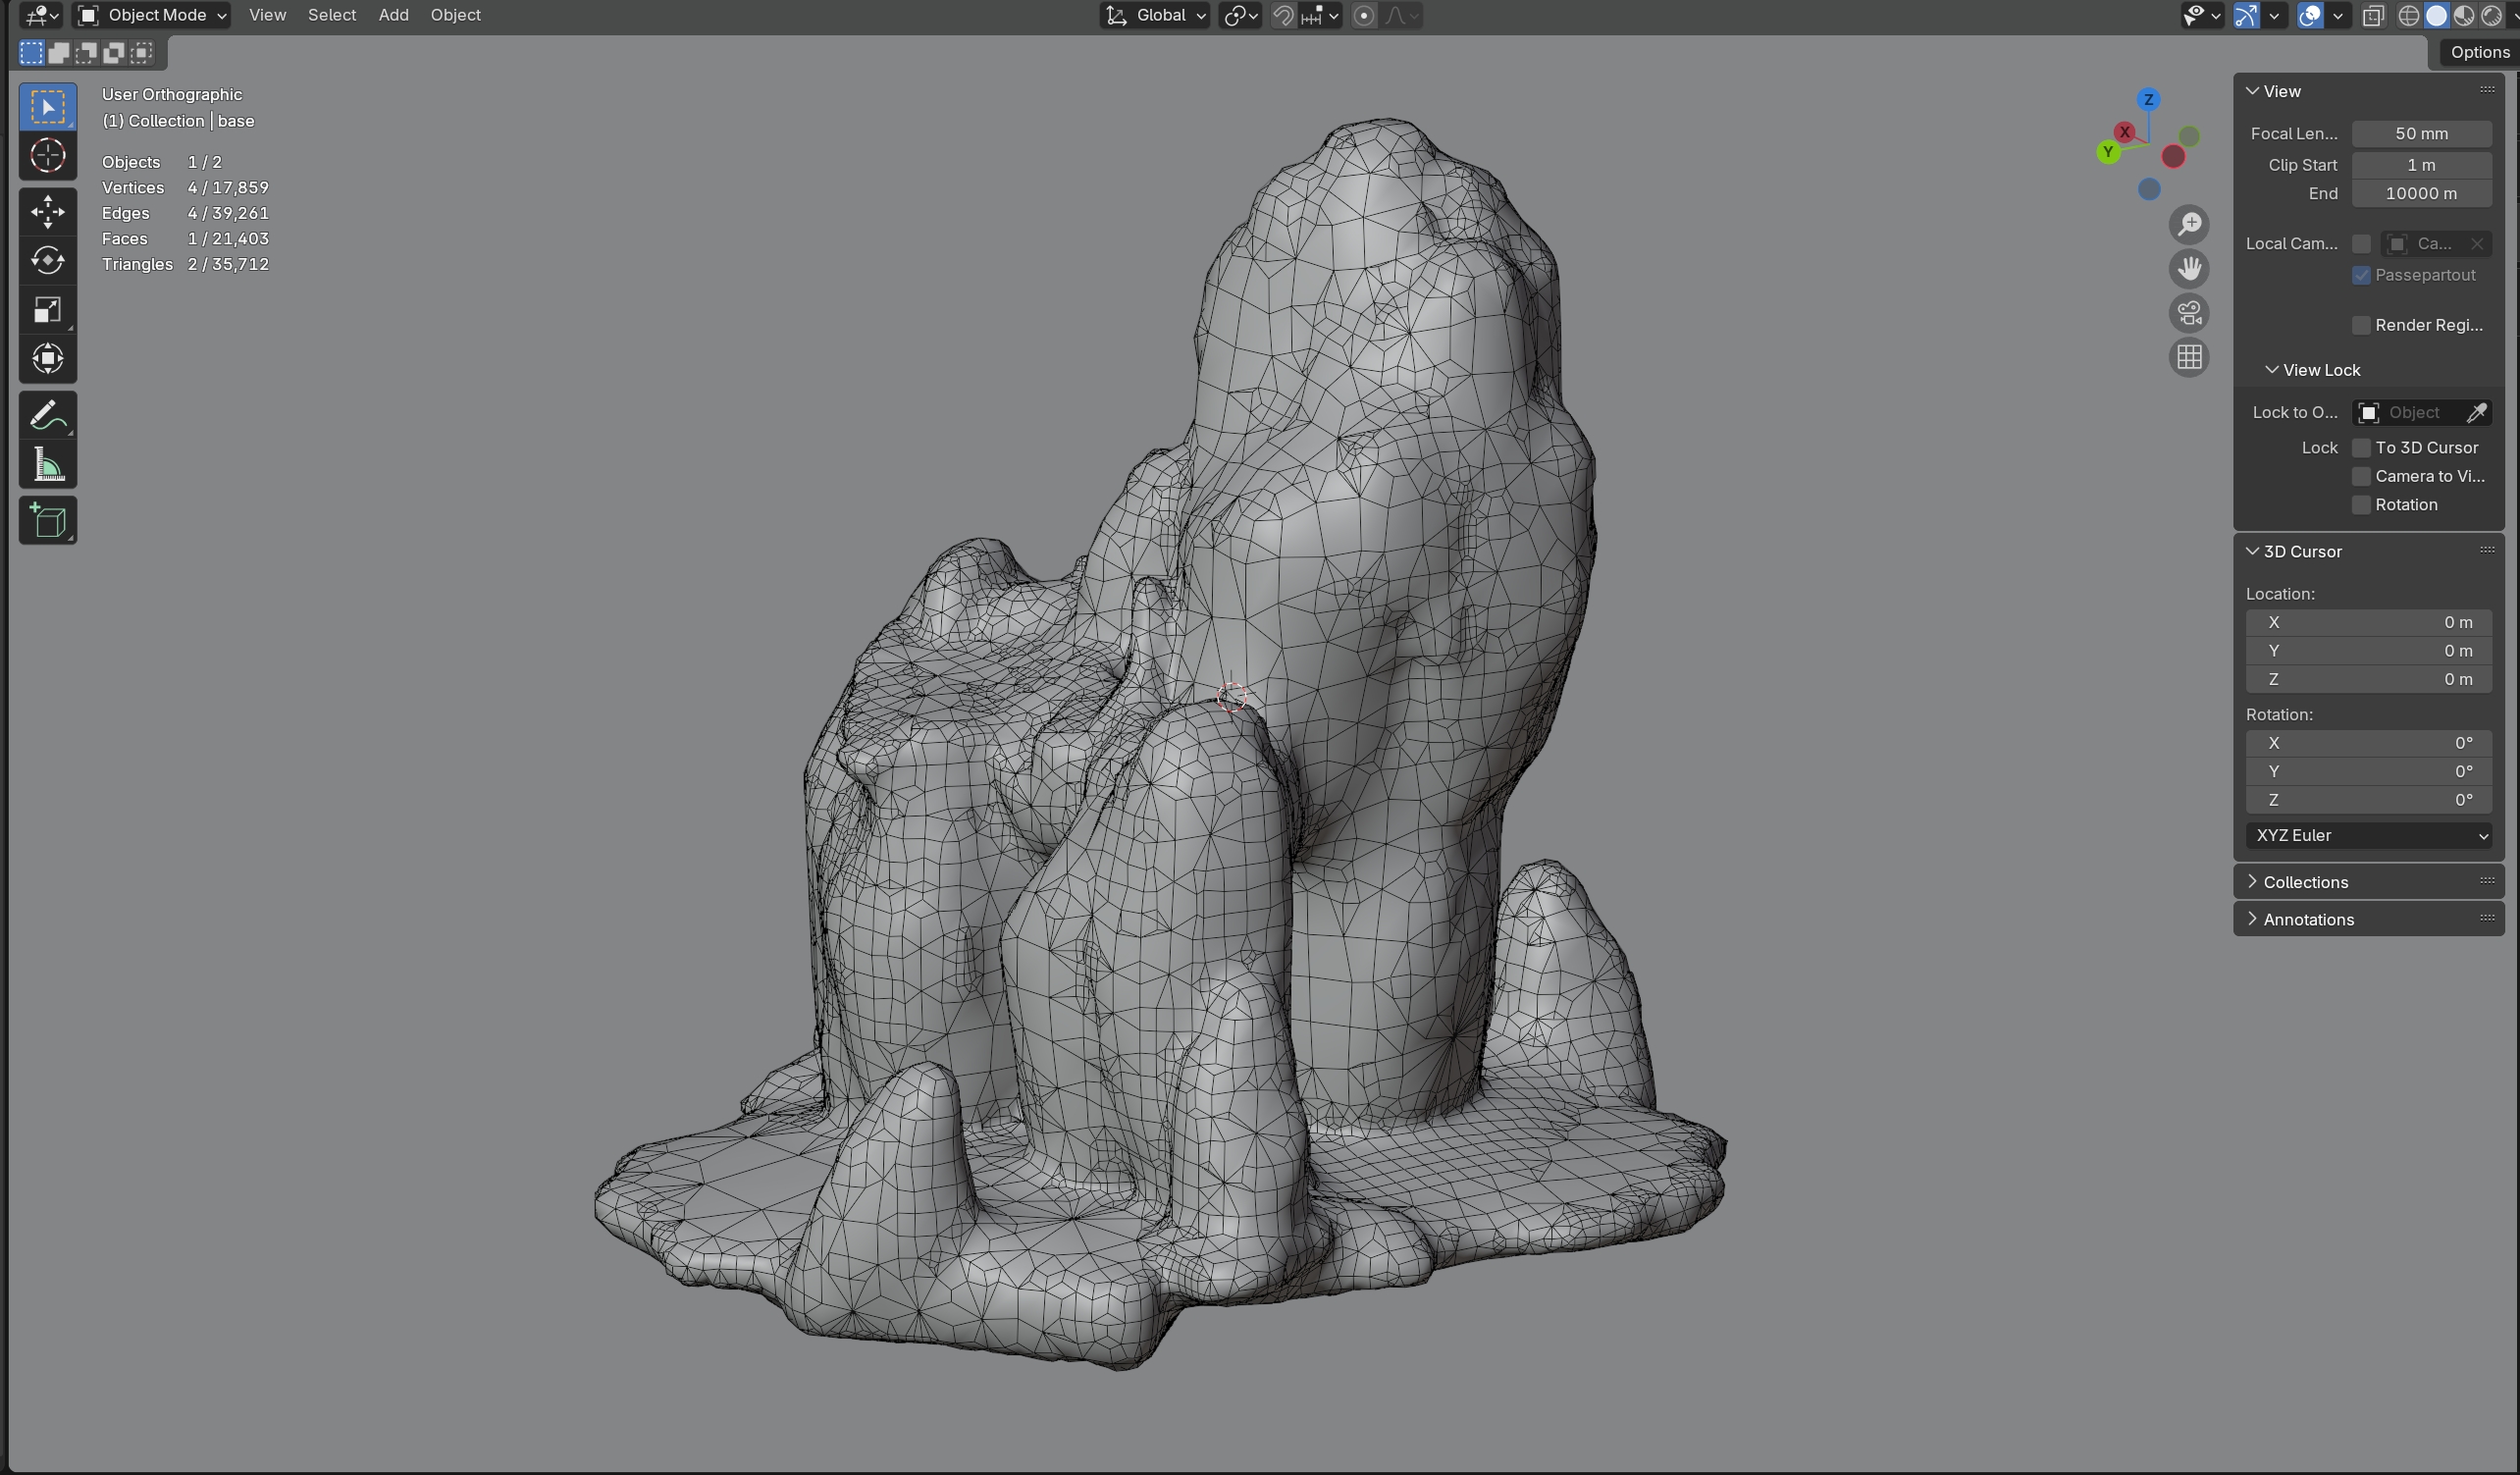
Task: Click the Focal Length value field
Action: coord(2420,133)
